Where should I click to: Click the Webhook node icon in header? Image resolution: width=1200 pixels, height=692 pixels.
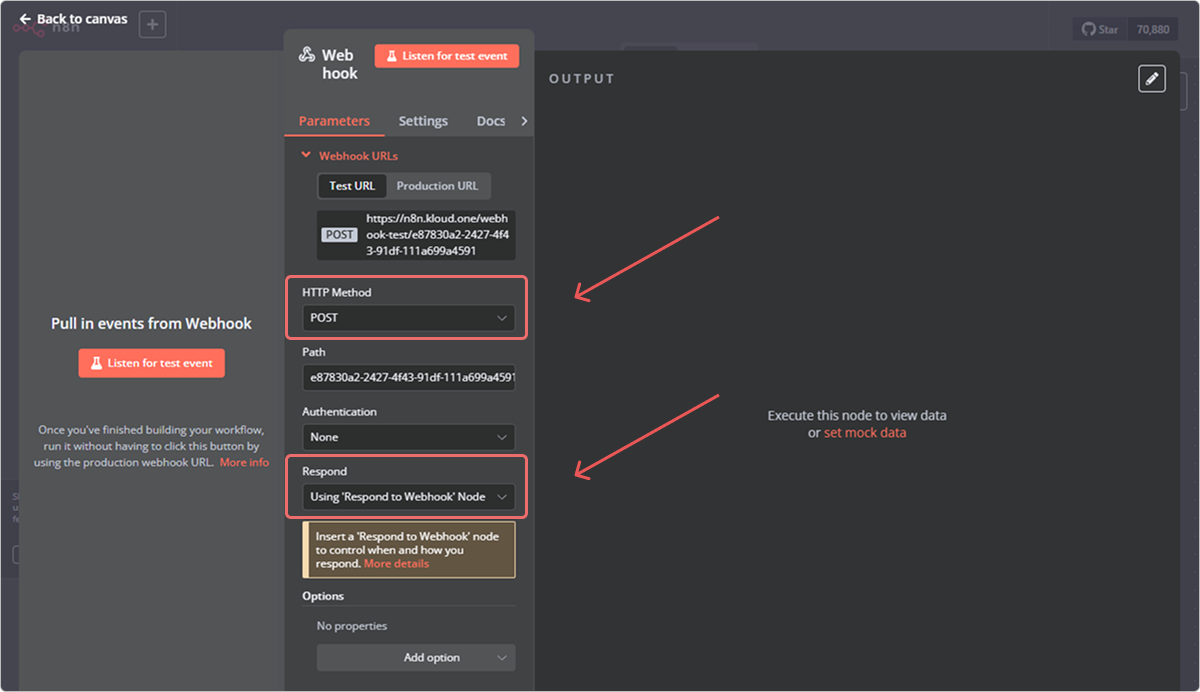[x=307, y=55]
